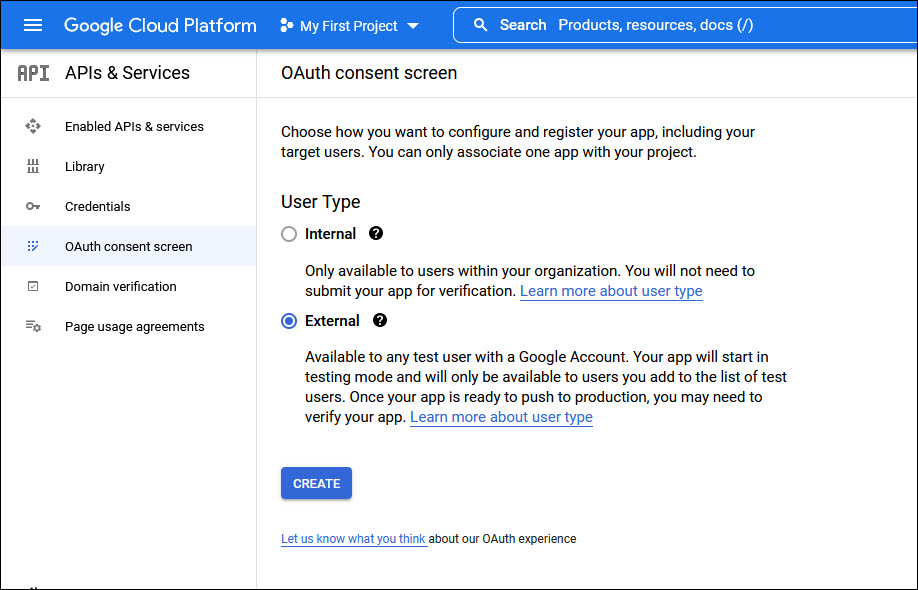Click the search magnifier icon
The width and height of the screenshot is (918, 590).
tap(481, 24)
